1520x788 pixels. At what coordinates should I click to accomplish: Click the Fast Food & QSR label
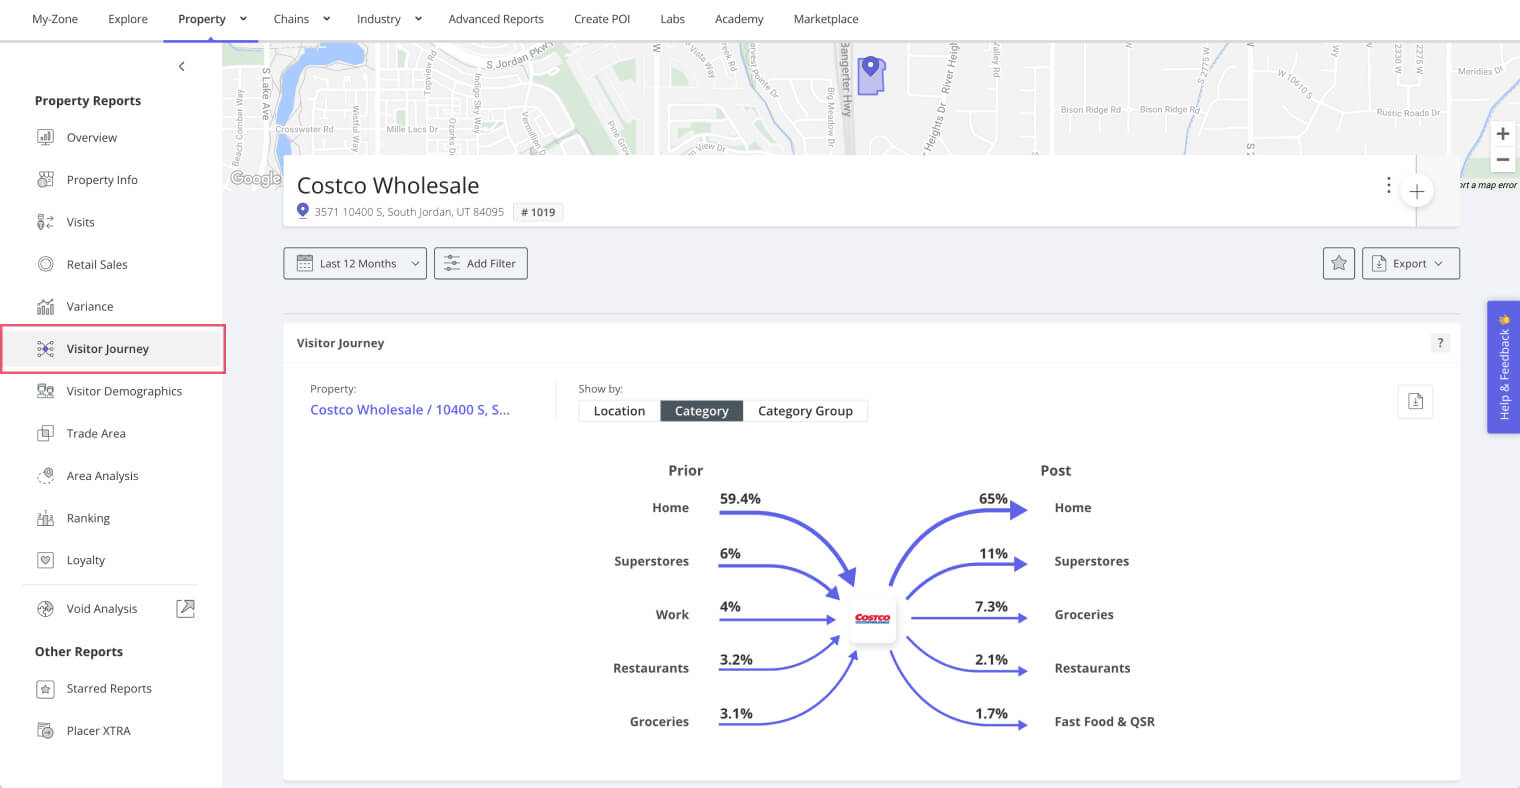tap(1104, 721)
